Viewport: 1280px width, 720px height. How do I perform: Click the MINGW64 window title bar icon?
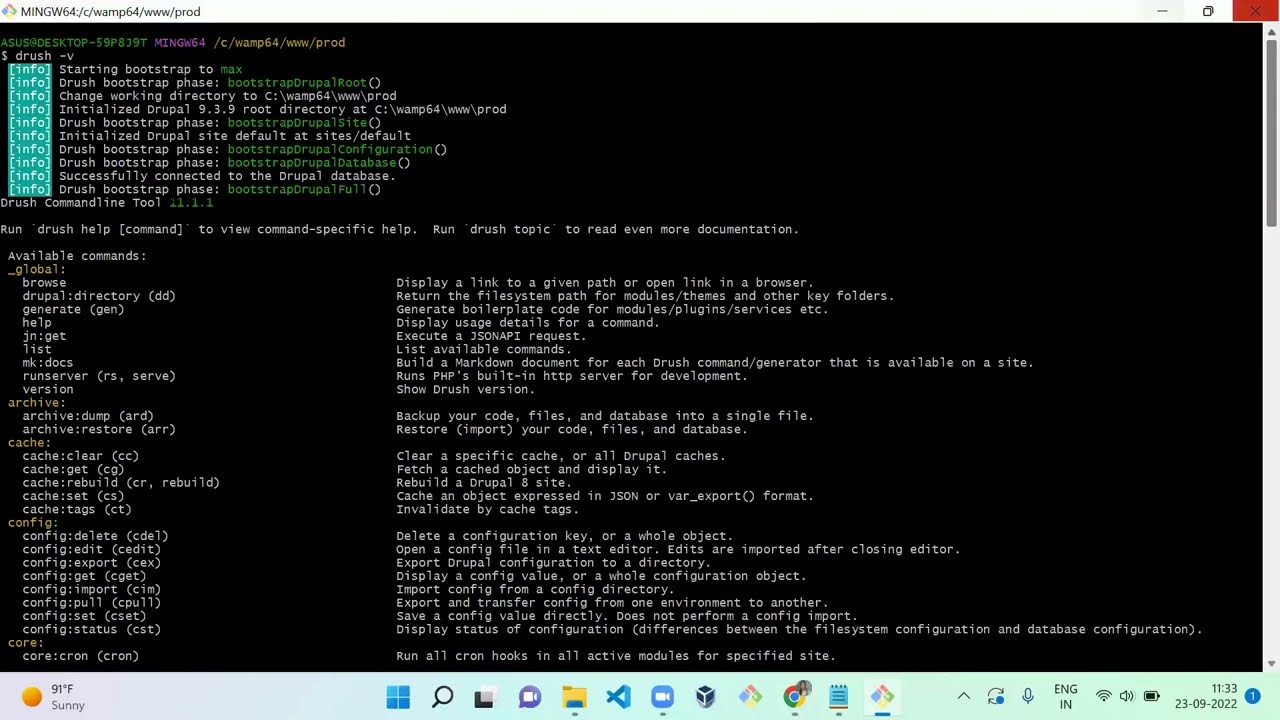[9, 11]
